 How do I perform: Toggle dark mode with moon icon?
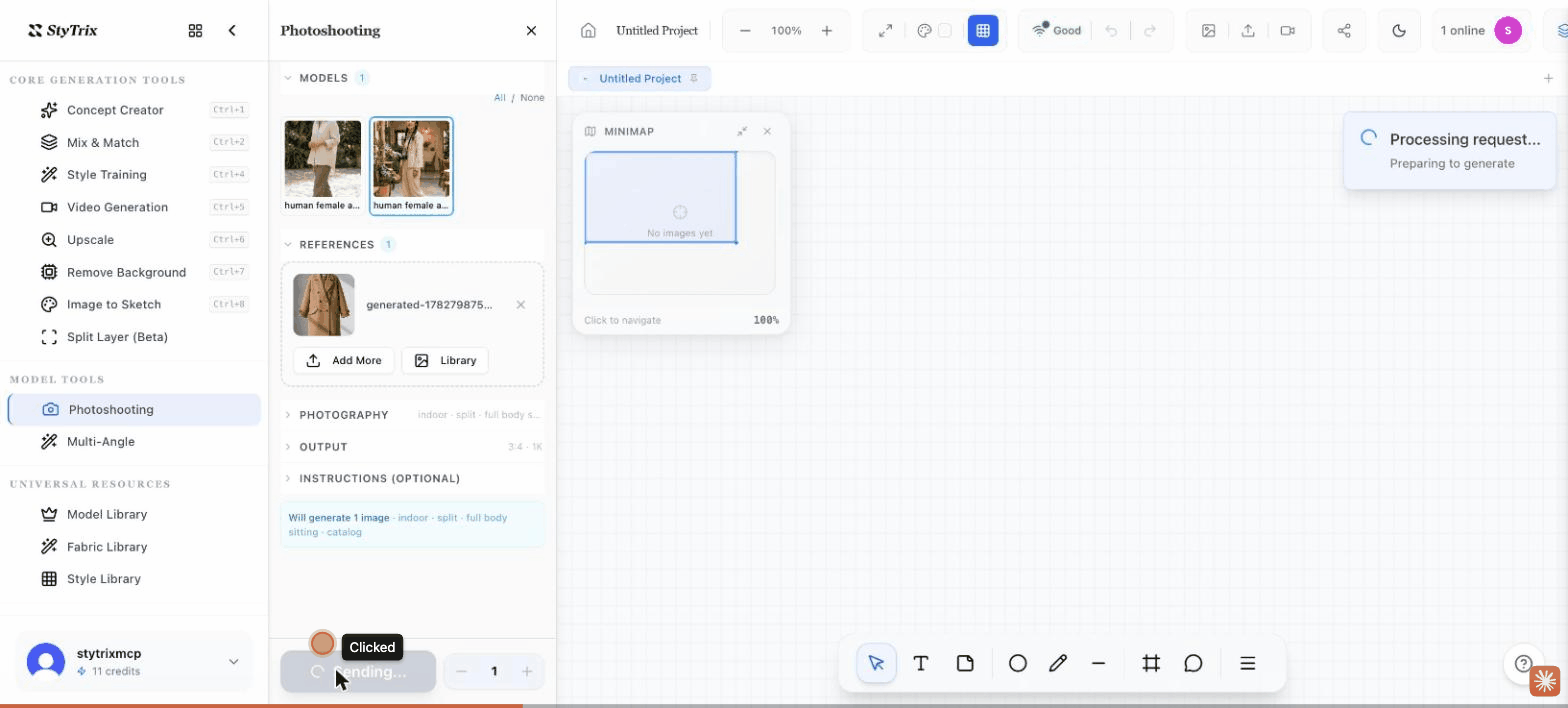click(1399, 30)
